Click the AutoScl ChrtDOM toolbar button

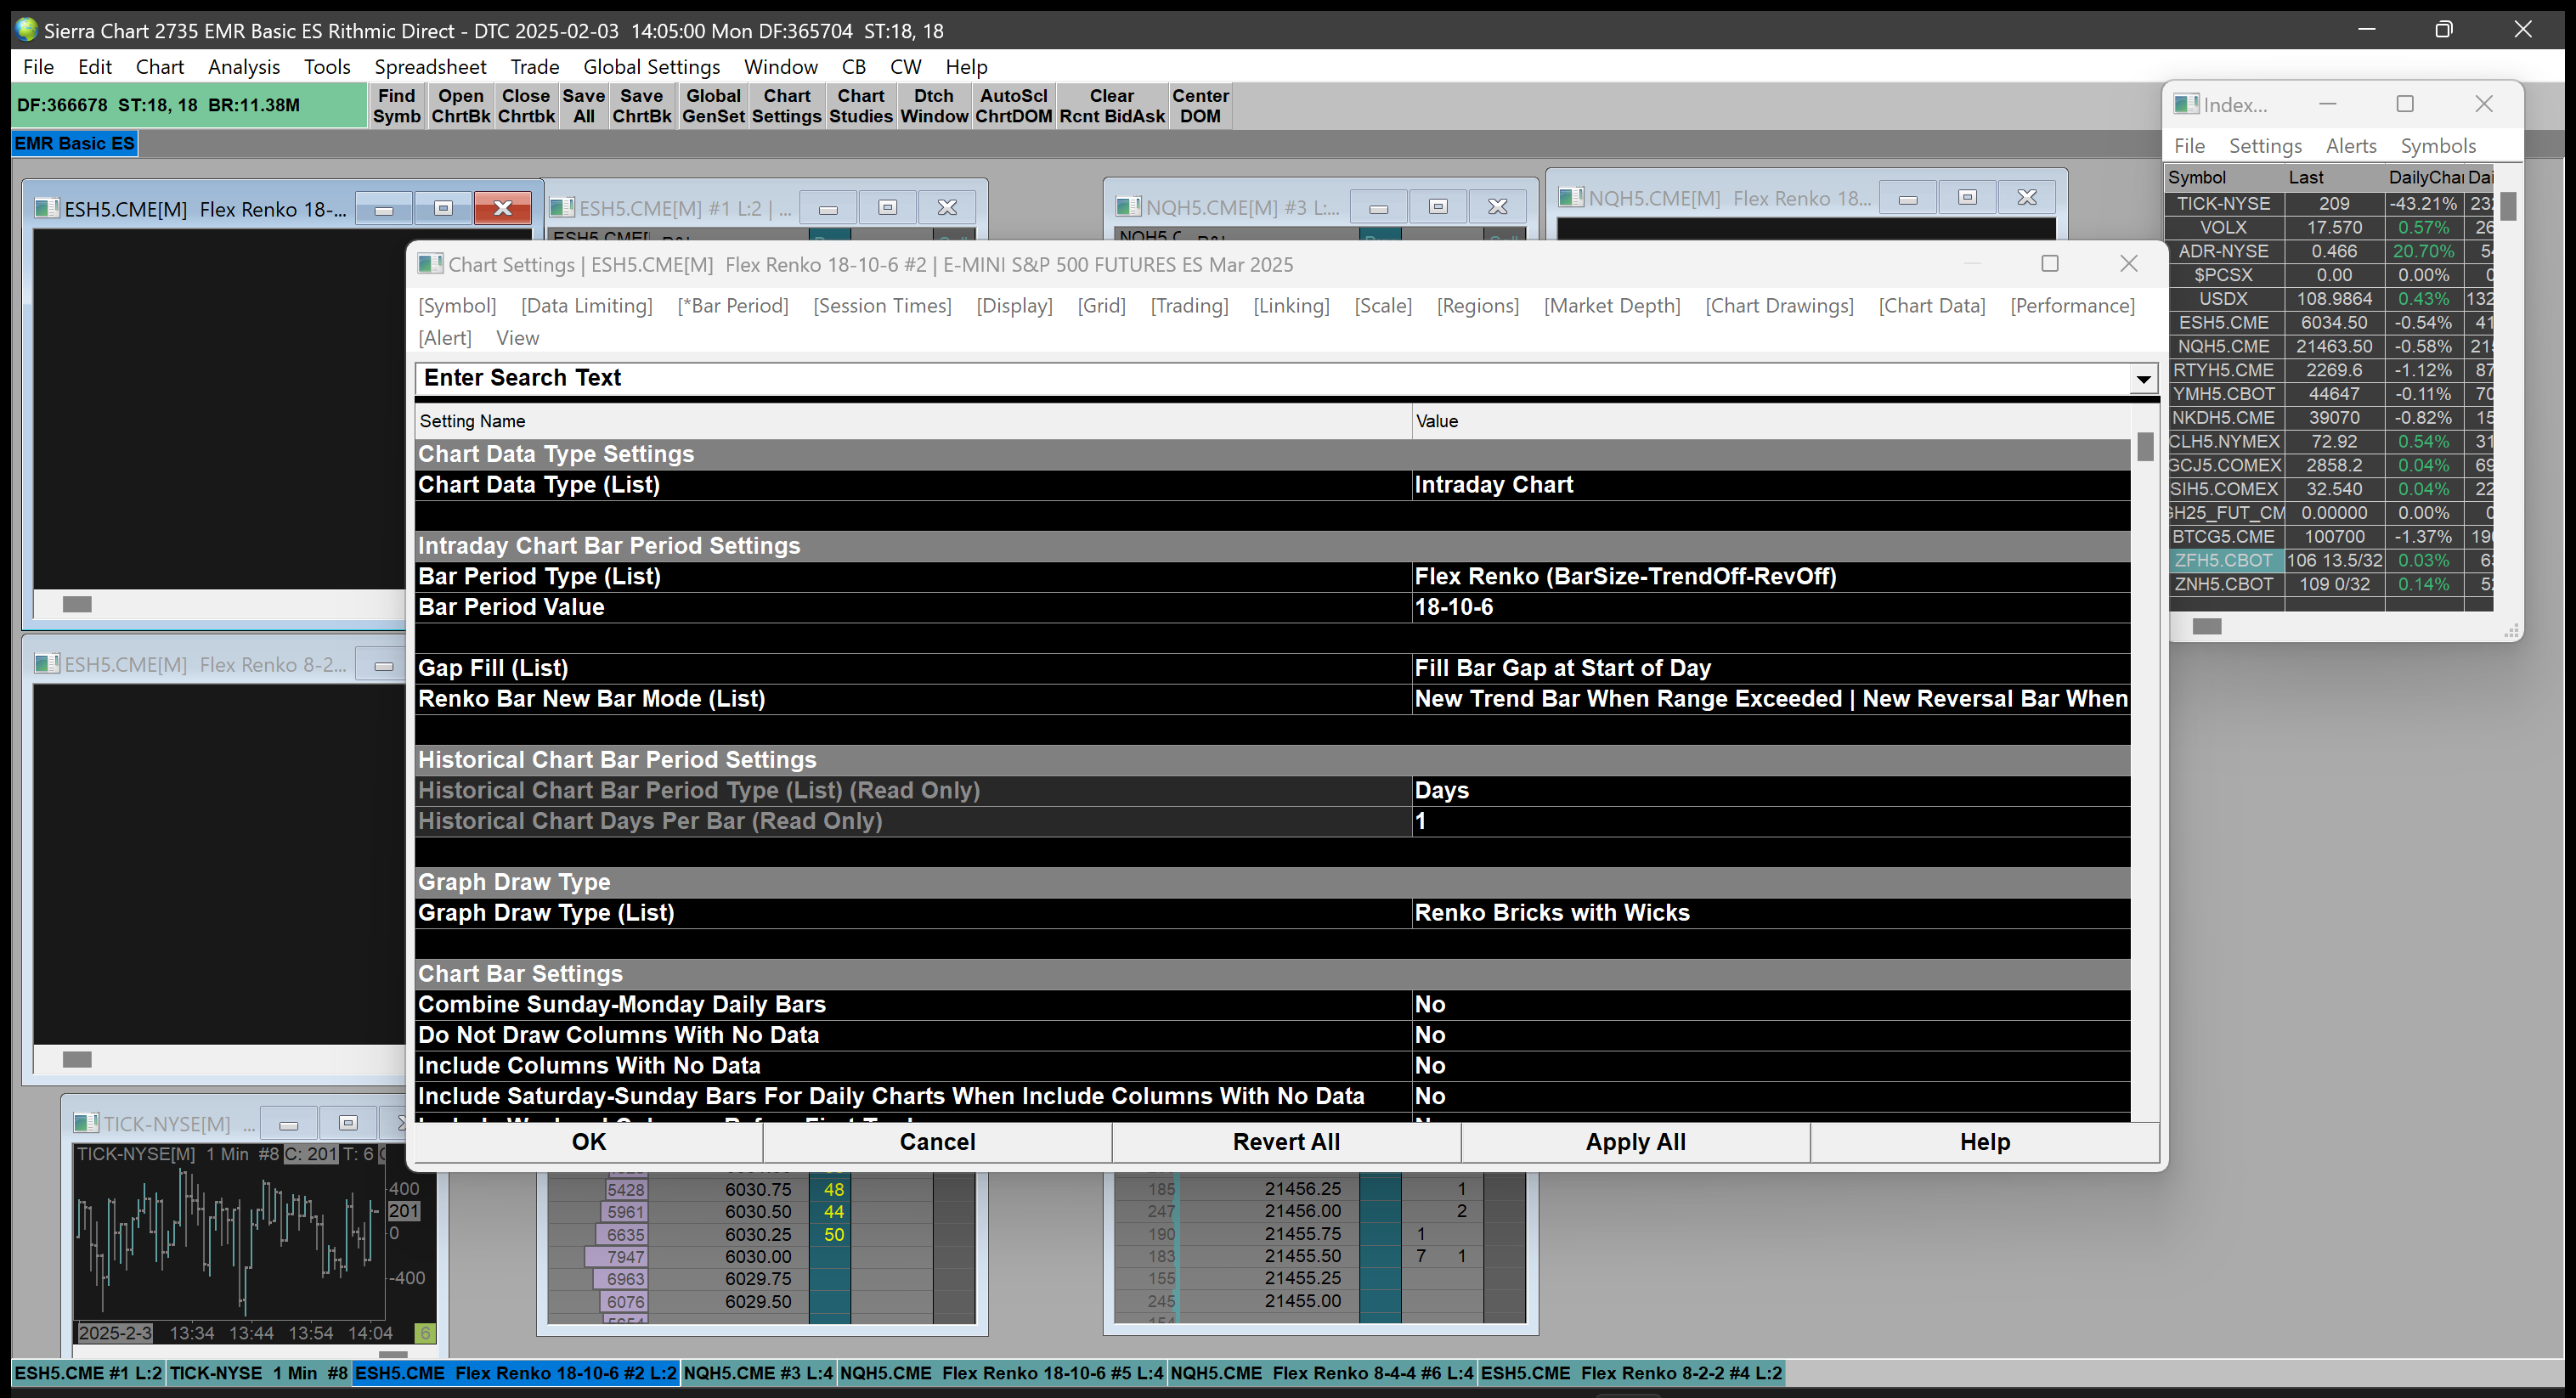[x=1013, y=106]
